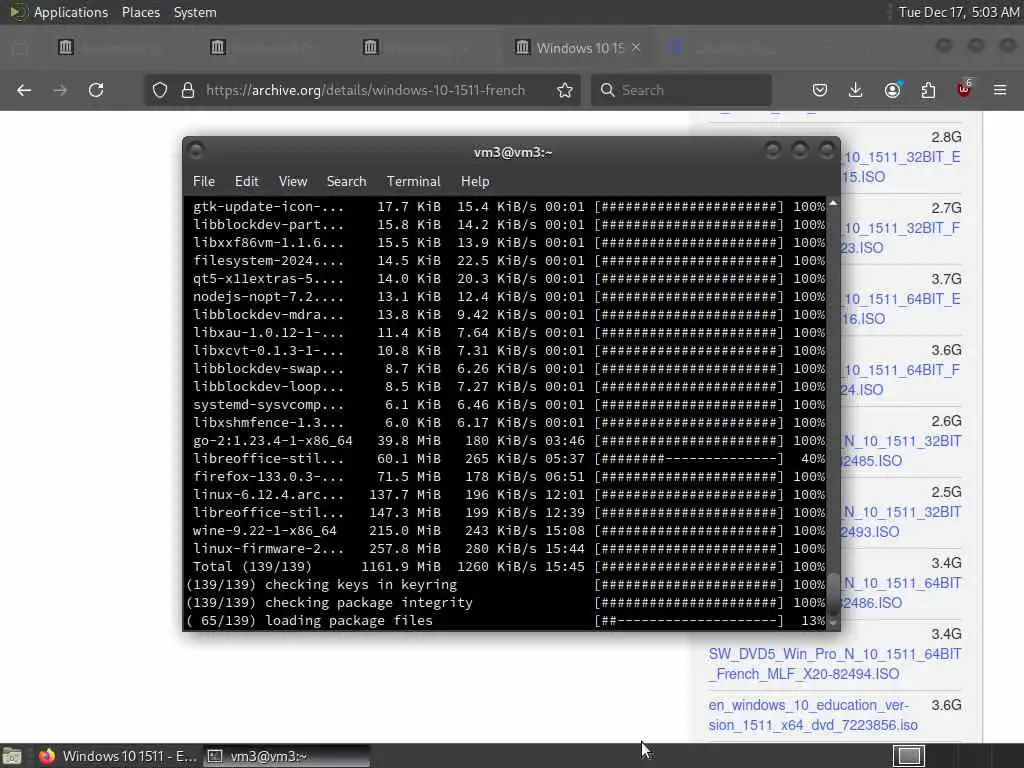Open the terminal Help menu
The image size is (1024, 768).
click(x=475, y=182)
